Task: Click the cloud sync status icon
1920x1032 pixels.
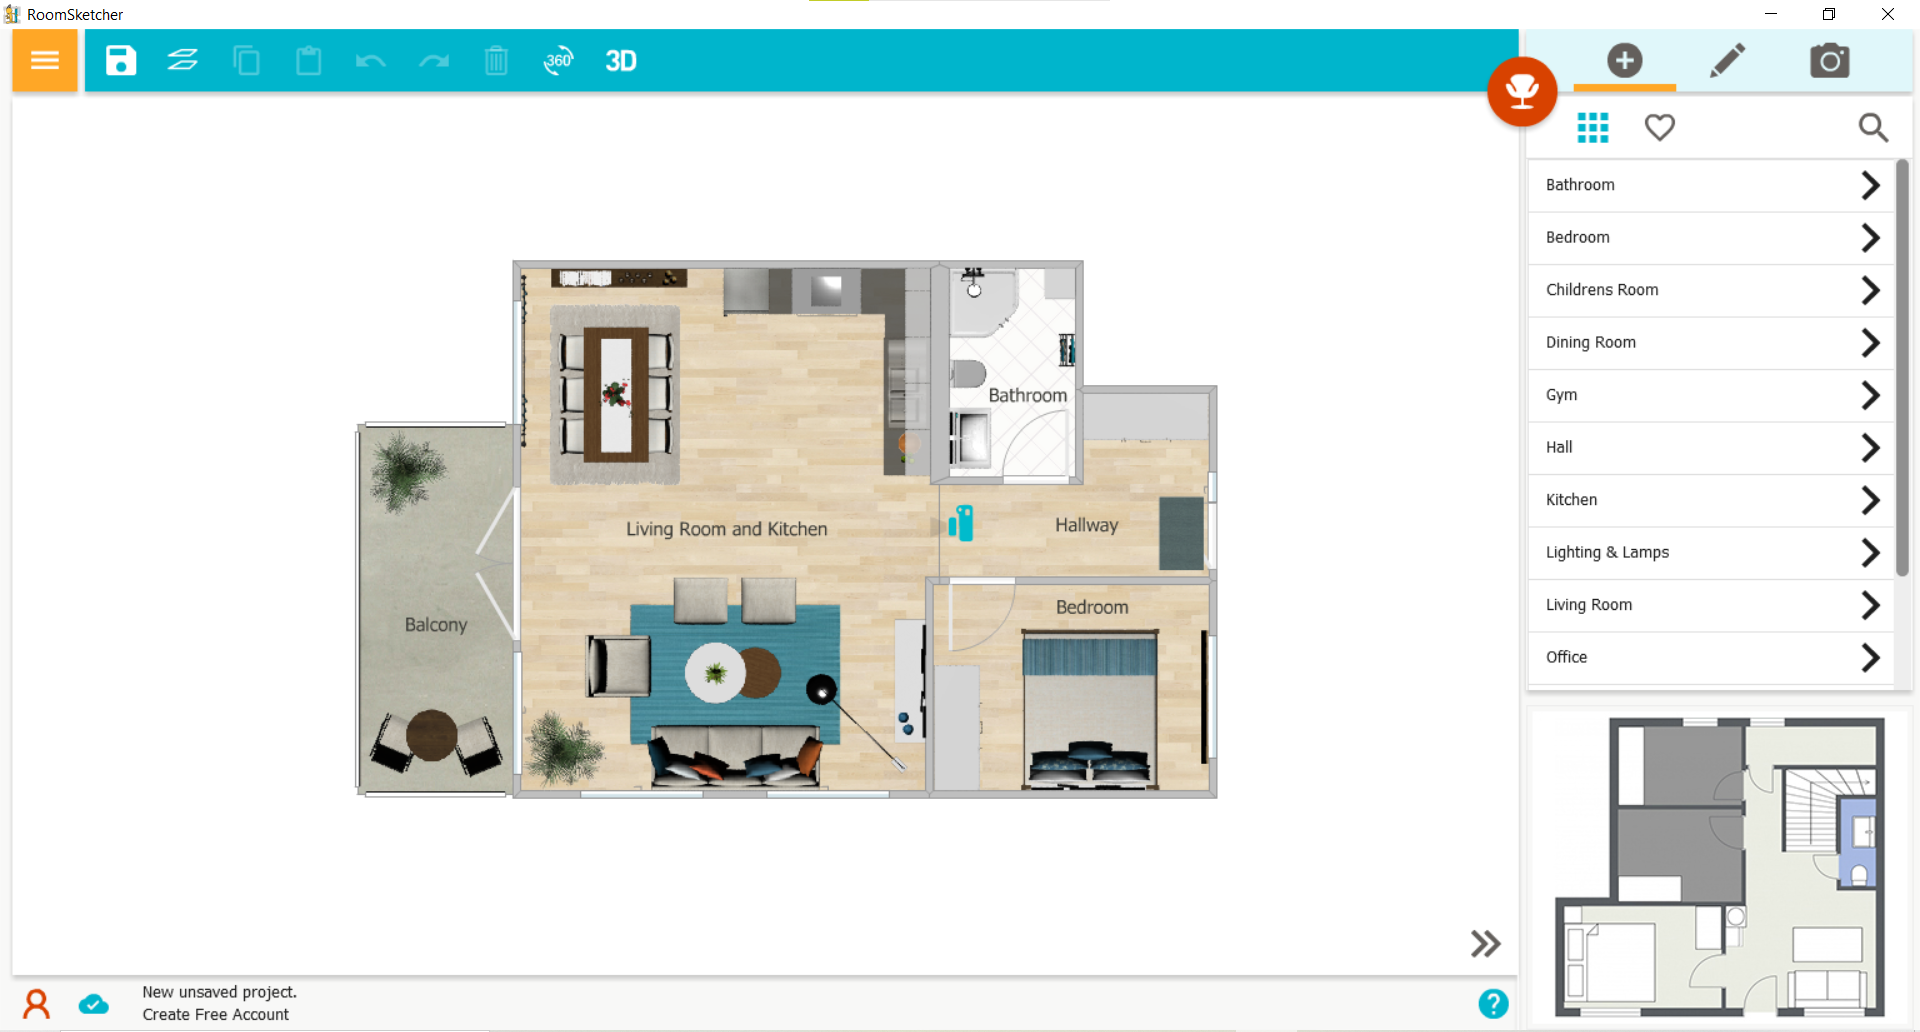Action: 94,1004
